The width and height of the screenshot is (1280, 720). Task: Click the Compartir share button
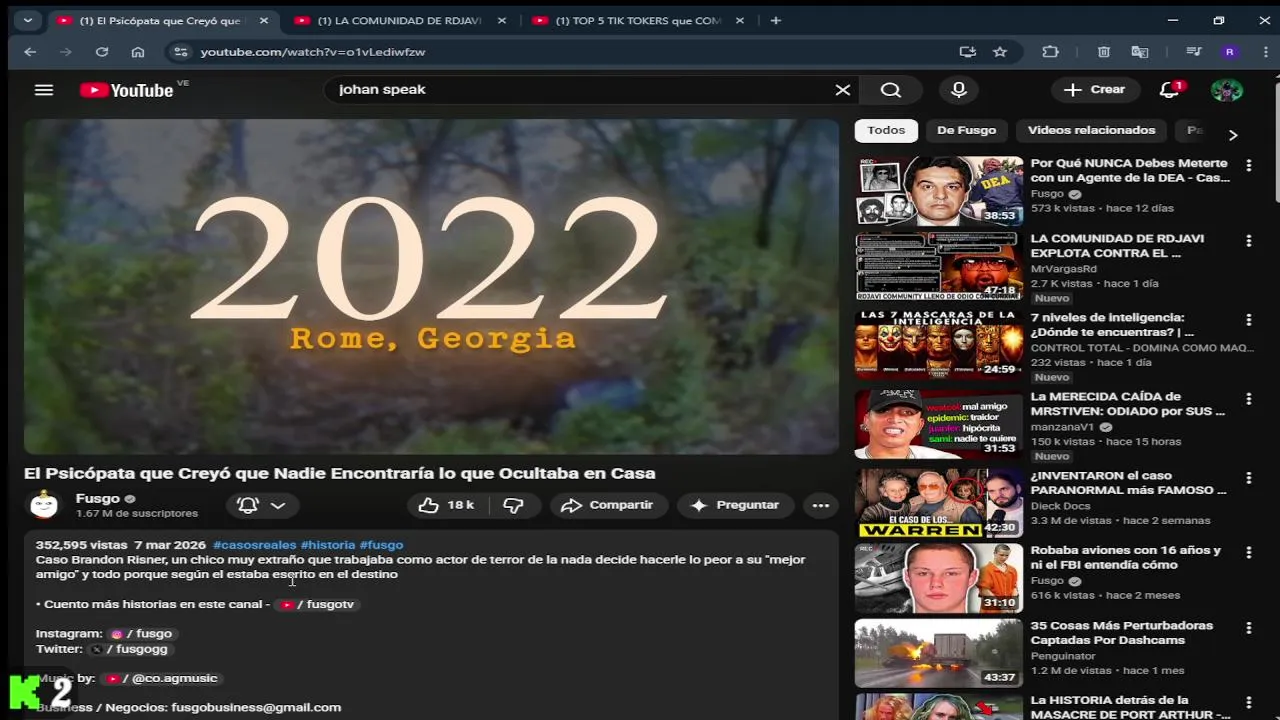pyautogui.click(x=607, y=505)
